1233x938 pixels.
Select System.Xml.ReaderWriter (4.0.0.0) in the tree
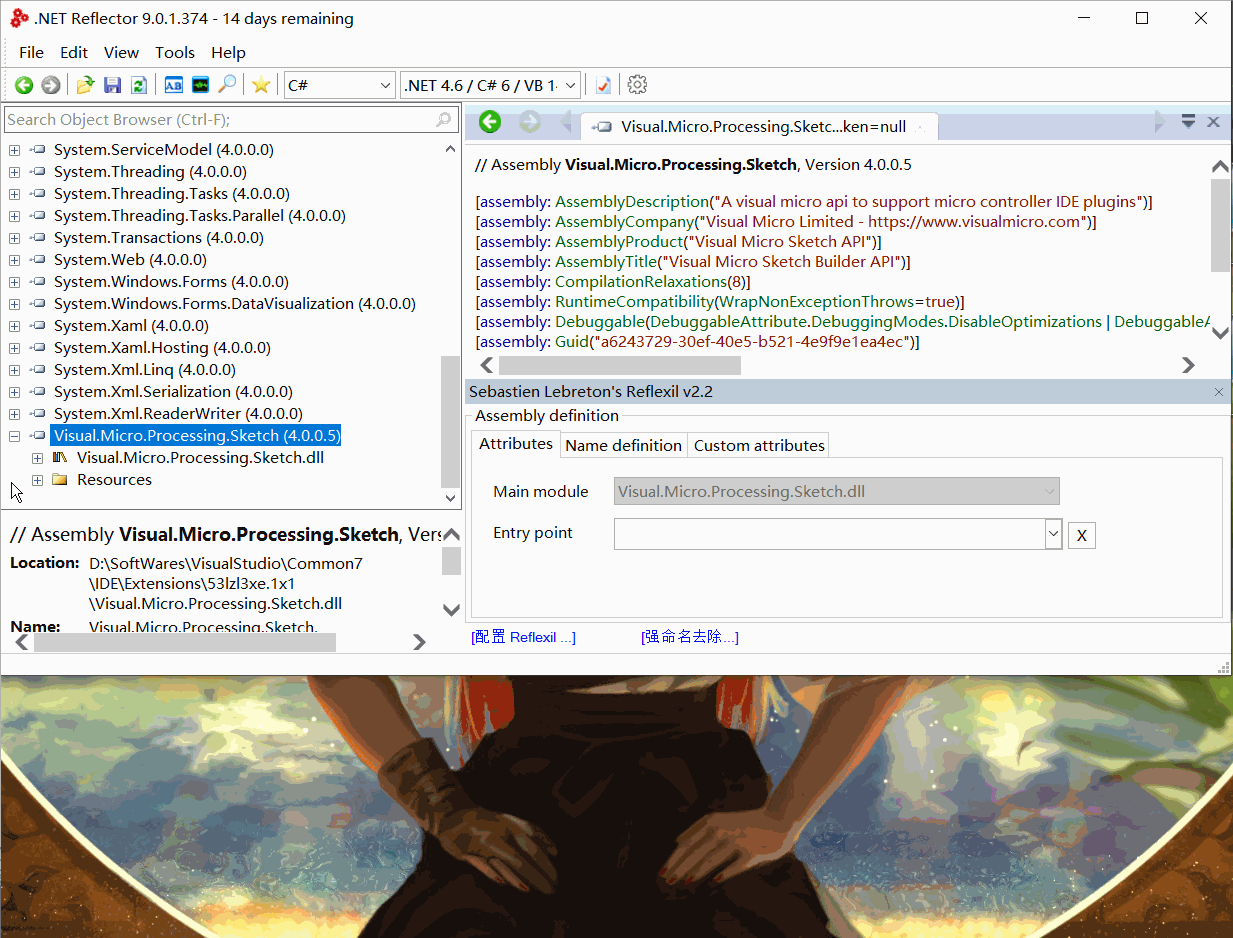point(178,414)
